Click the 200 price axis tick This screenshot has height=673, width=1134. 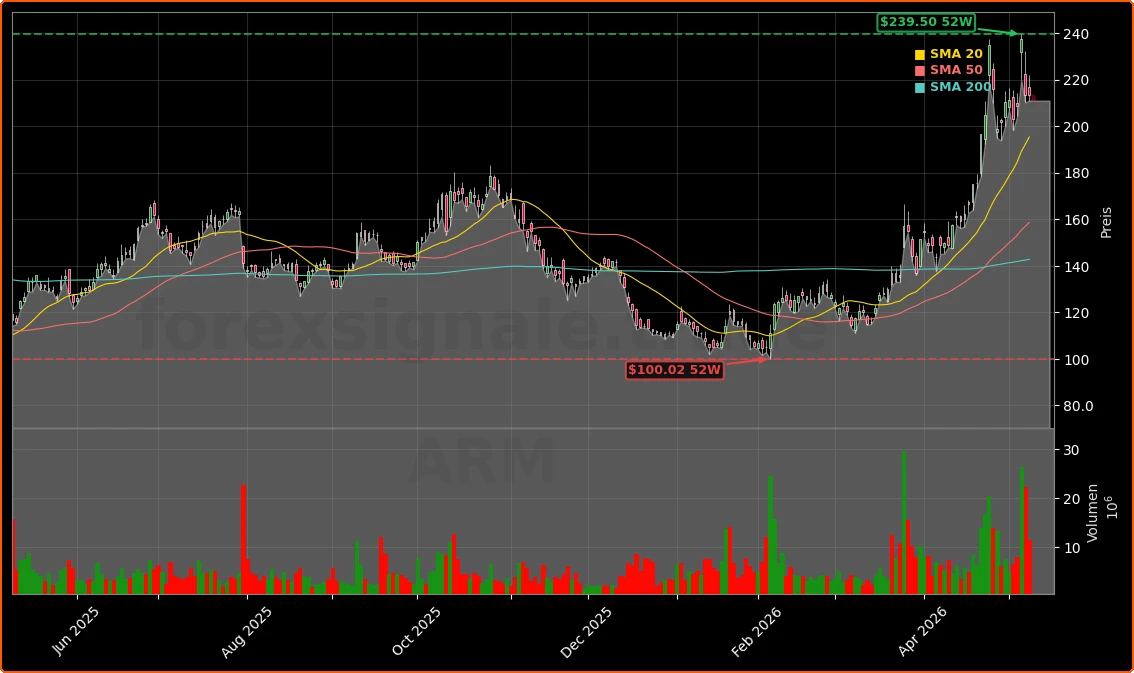click(1076, 127)
